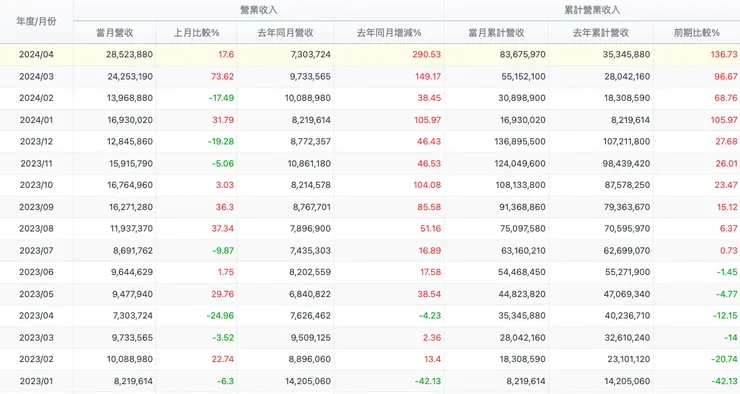
Task: Click month-over-month value -24.96
Action: [220, 316]
